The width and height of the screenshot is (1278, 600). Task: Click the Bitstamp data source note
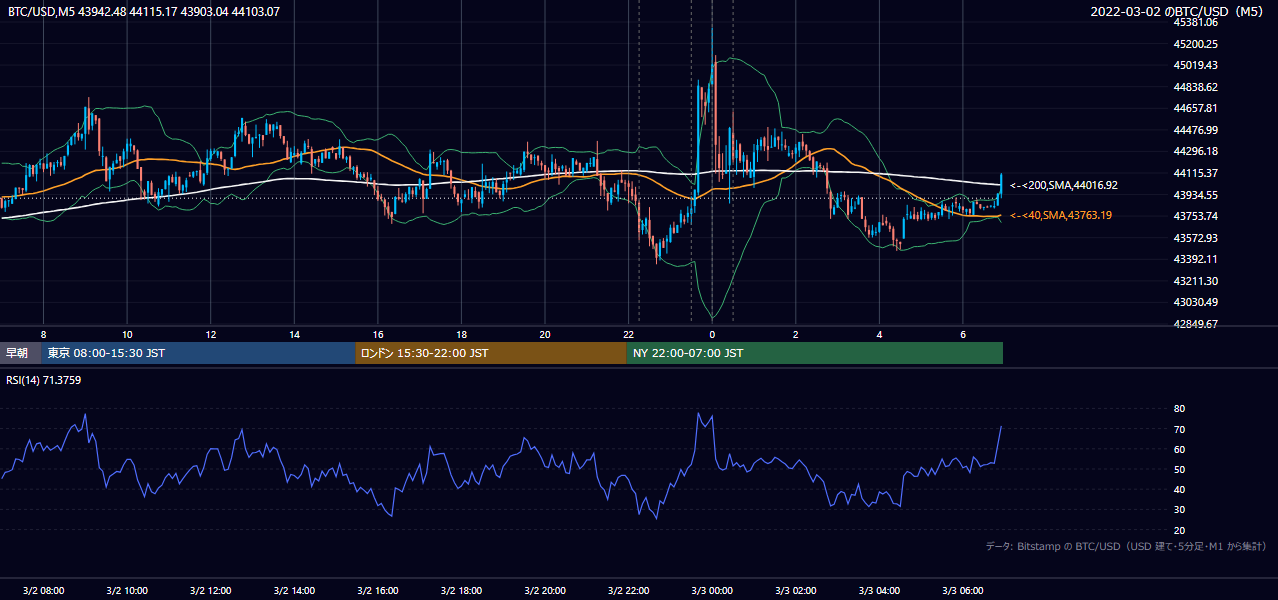[1126, 546]
